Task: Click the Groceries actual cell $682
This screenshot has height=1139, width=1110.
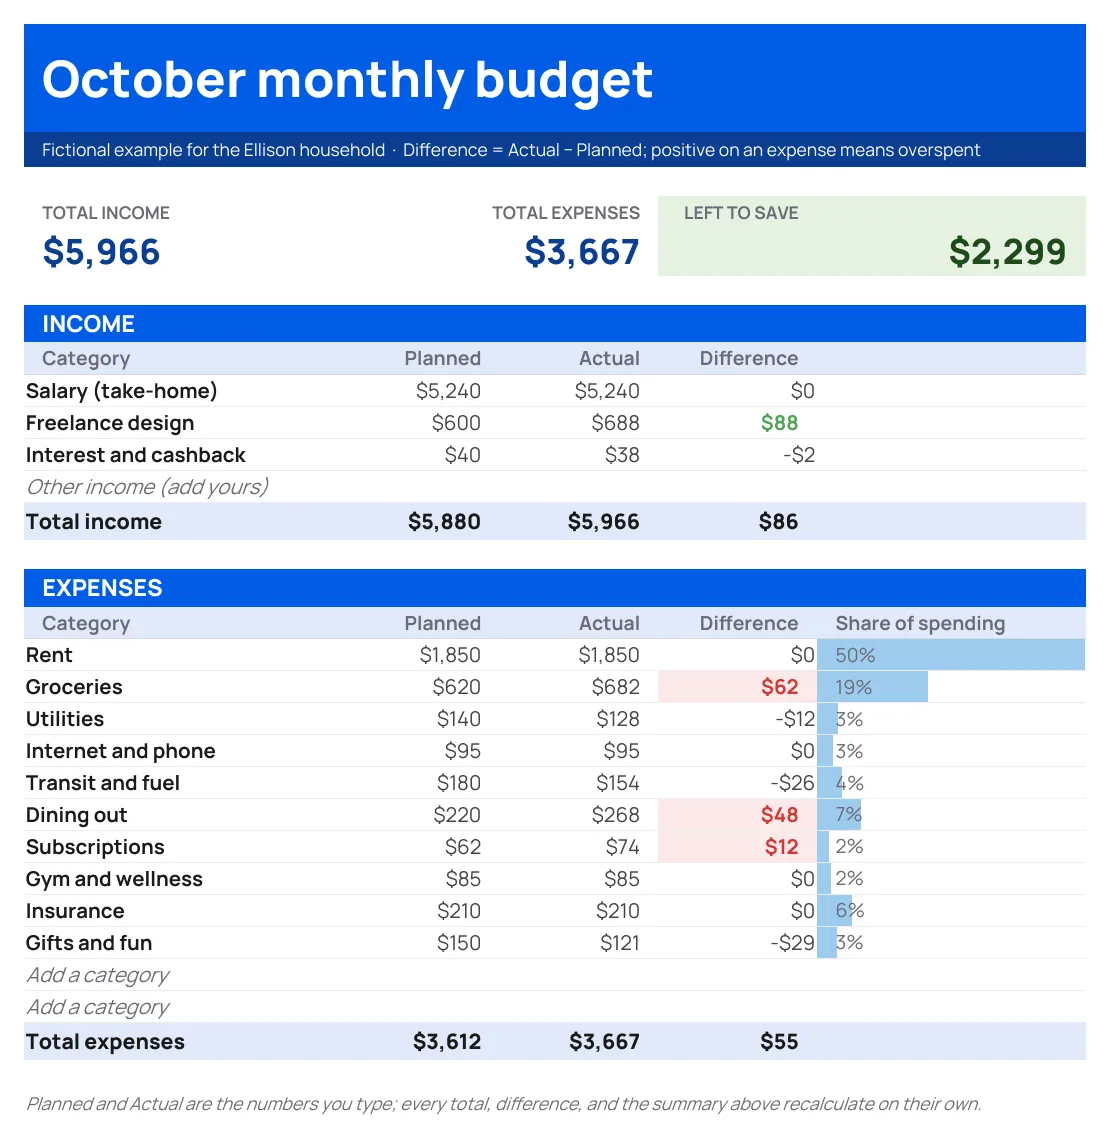Action: 615,687
